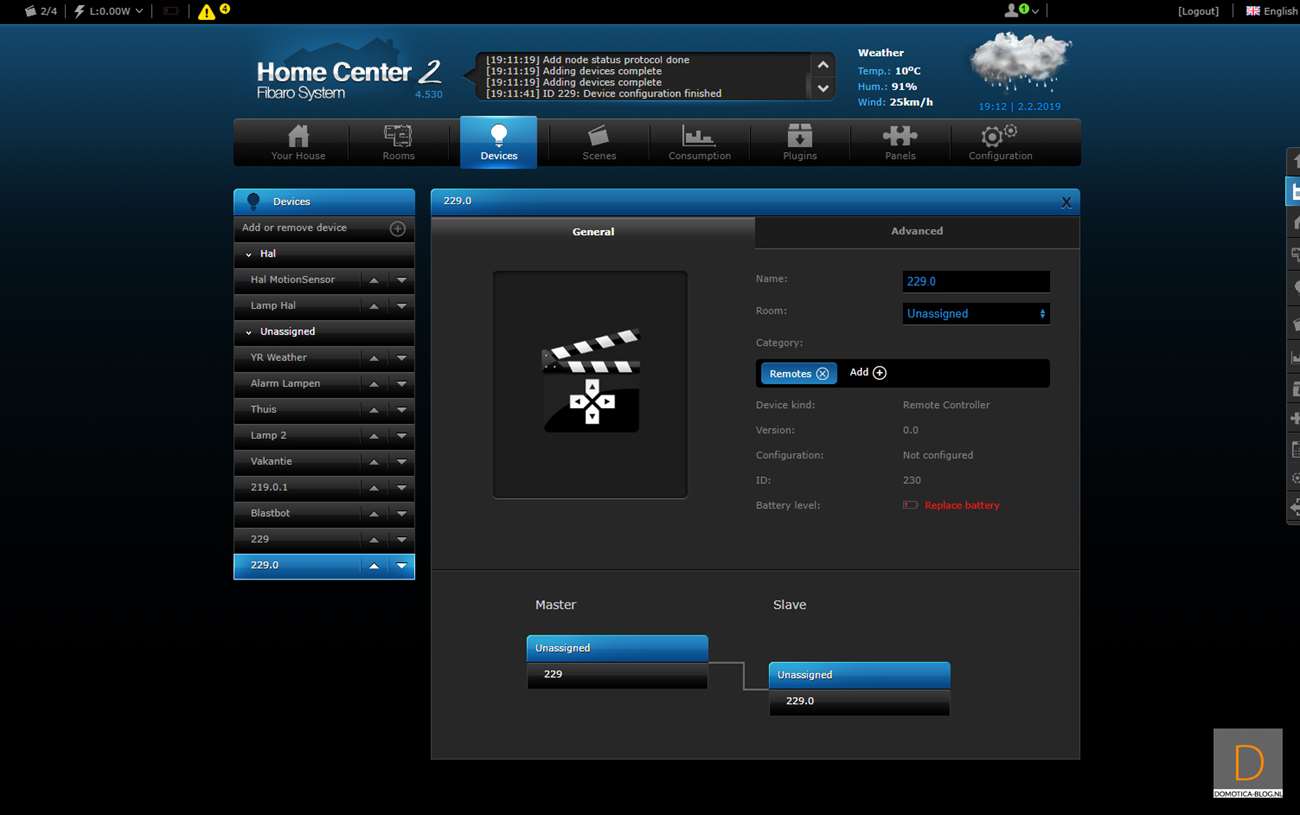Open the Scenes section
The width and height of the screenshot is (1300, 815).
coord(599,142)
